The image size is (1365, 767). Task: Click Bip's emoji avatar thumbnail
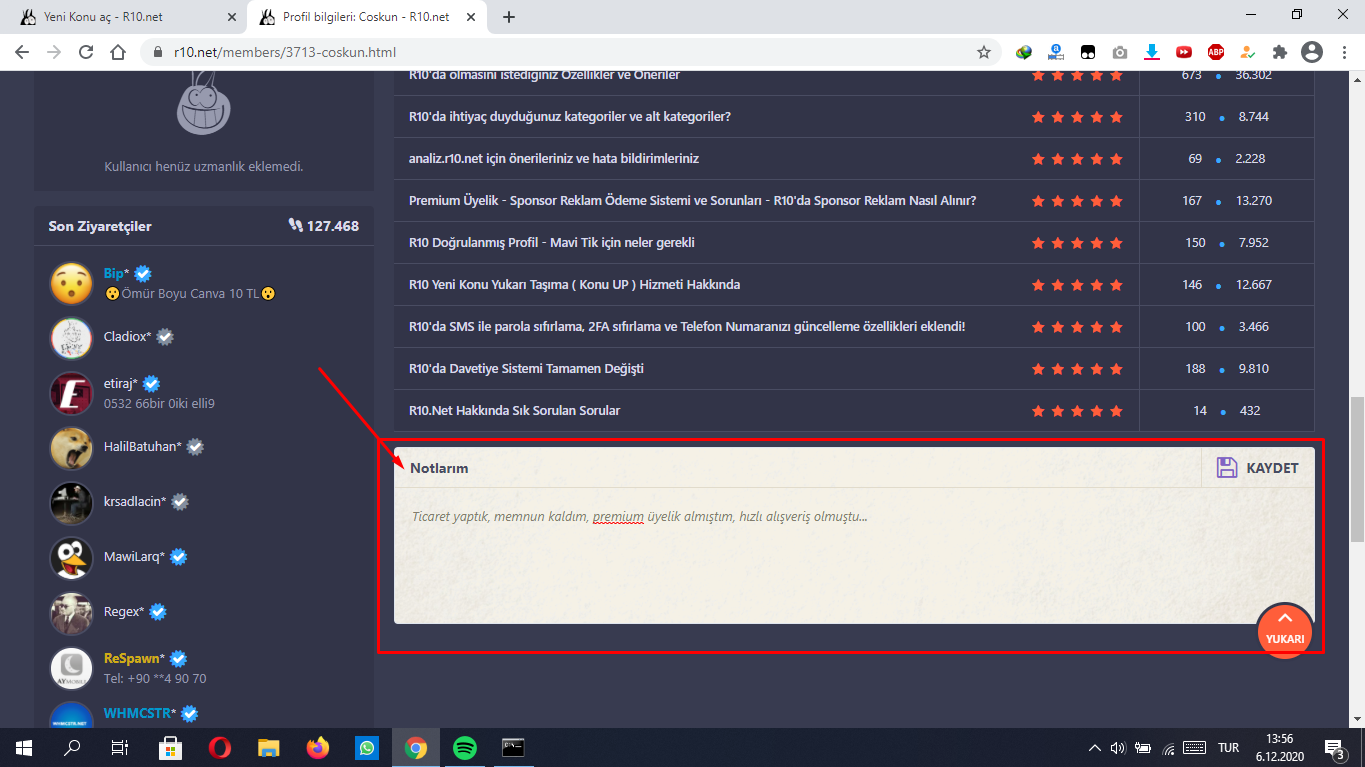coord(71,284)
